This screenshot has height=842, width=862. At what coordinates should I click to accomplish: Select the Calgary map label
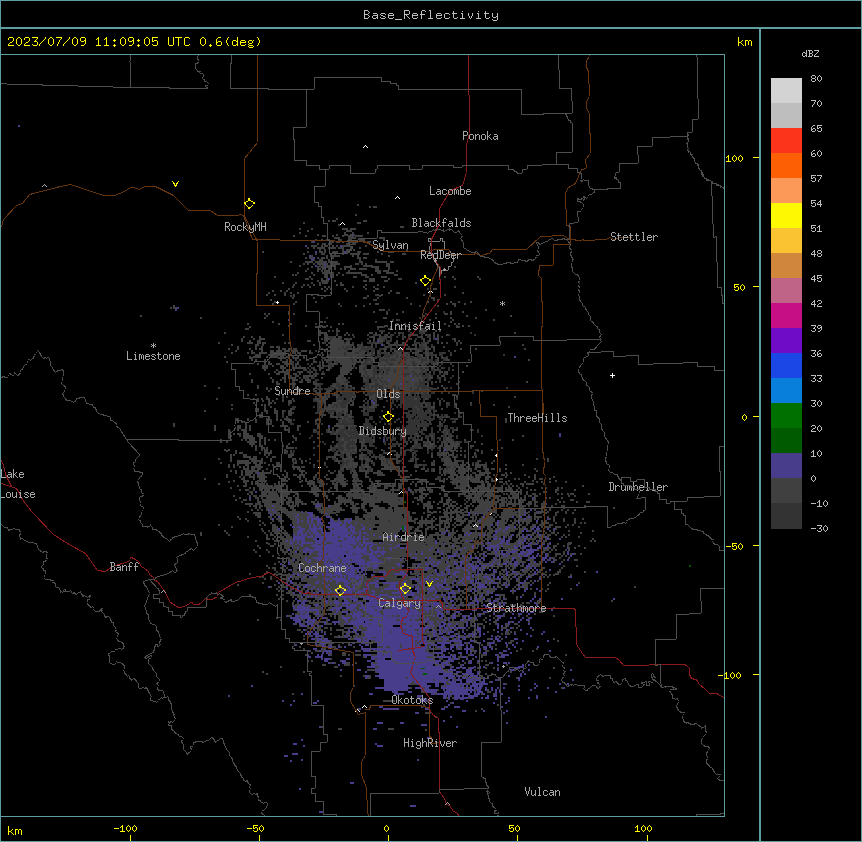(x=399, y=603)
